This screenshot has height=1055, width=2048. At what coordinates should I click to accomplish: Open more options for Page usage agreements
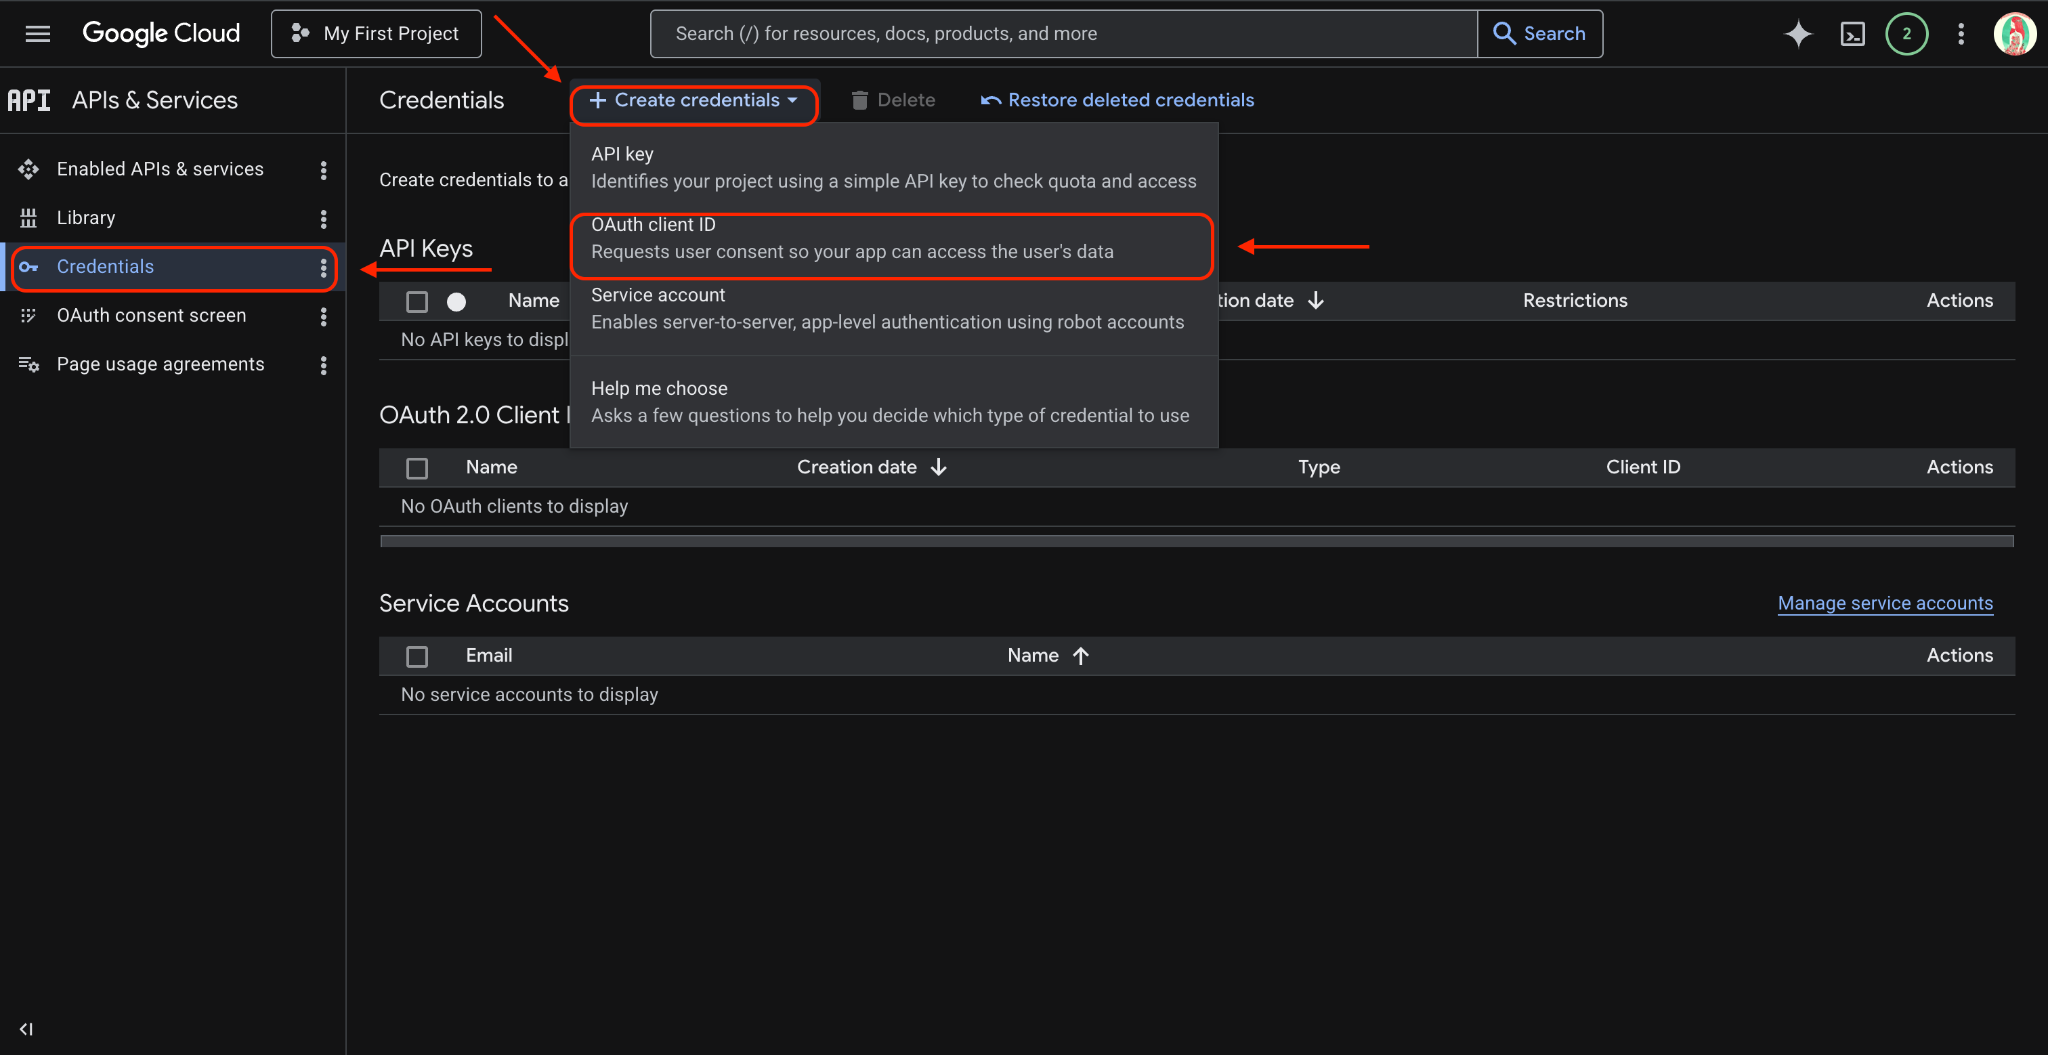click(323, 365)
